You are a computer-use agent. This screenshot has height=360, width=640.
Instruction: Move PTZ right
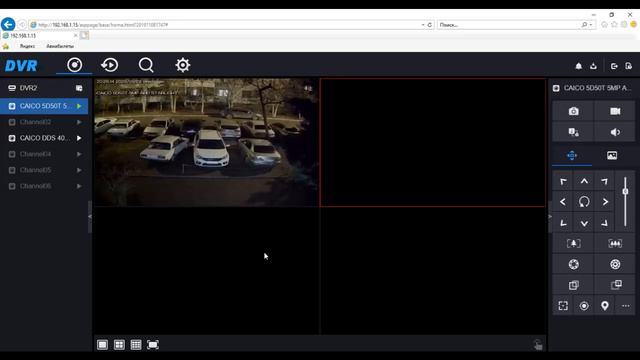tap(604, 202)
